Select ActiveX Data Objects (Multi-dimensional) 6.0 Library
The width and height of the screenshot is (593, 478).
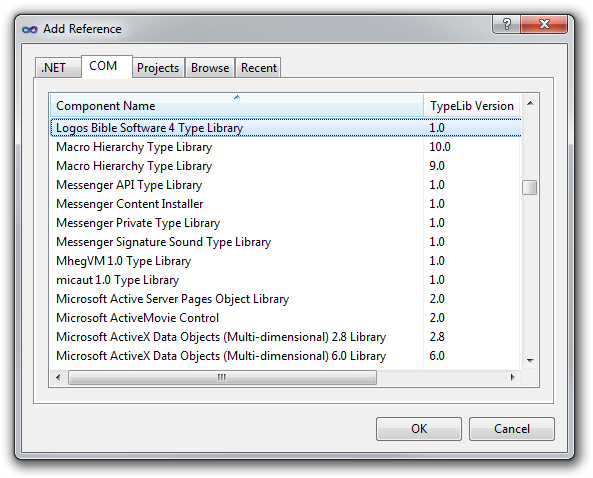[286, 356]
